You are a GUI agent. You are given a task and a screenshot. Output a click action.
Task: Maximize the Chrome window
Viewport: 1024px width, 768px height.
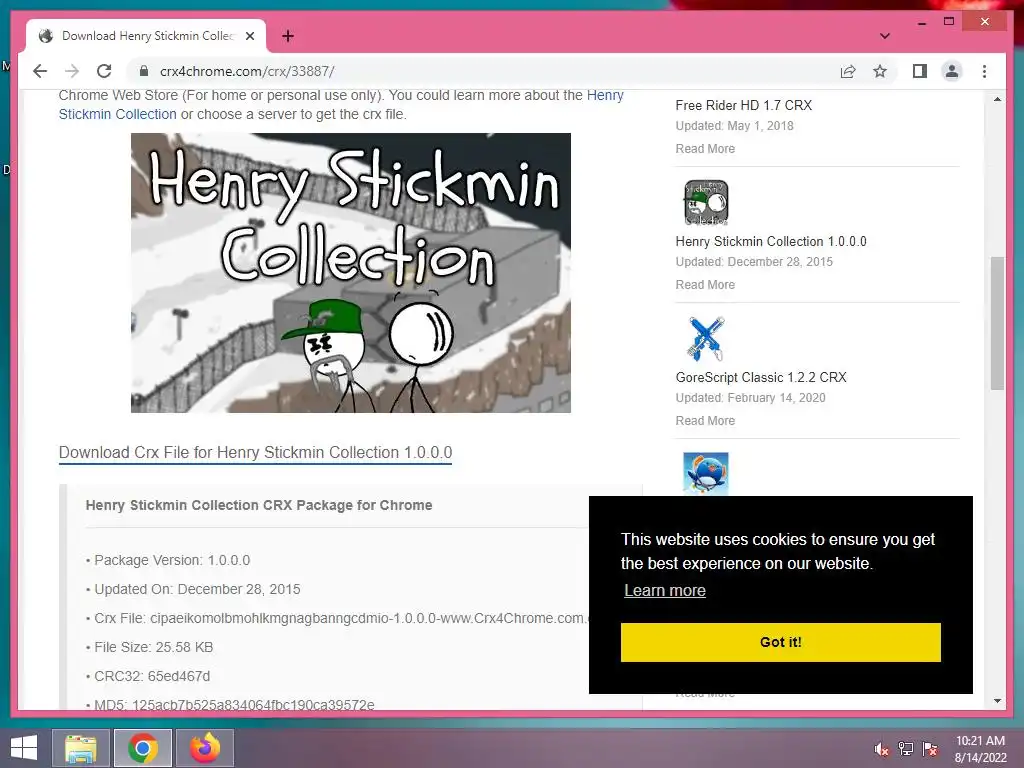point(949,22)
